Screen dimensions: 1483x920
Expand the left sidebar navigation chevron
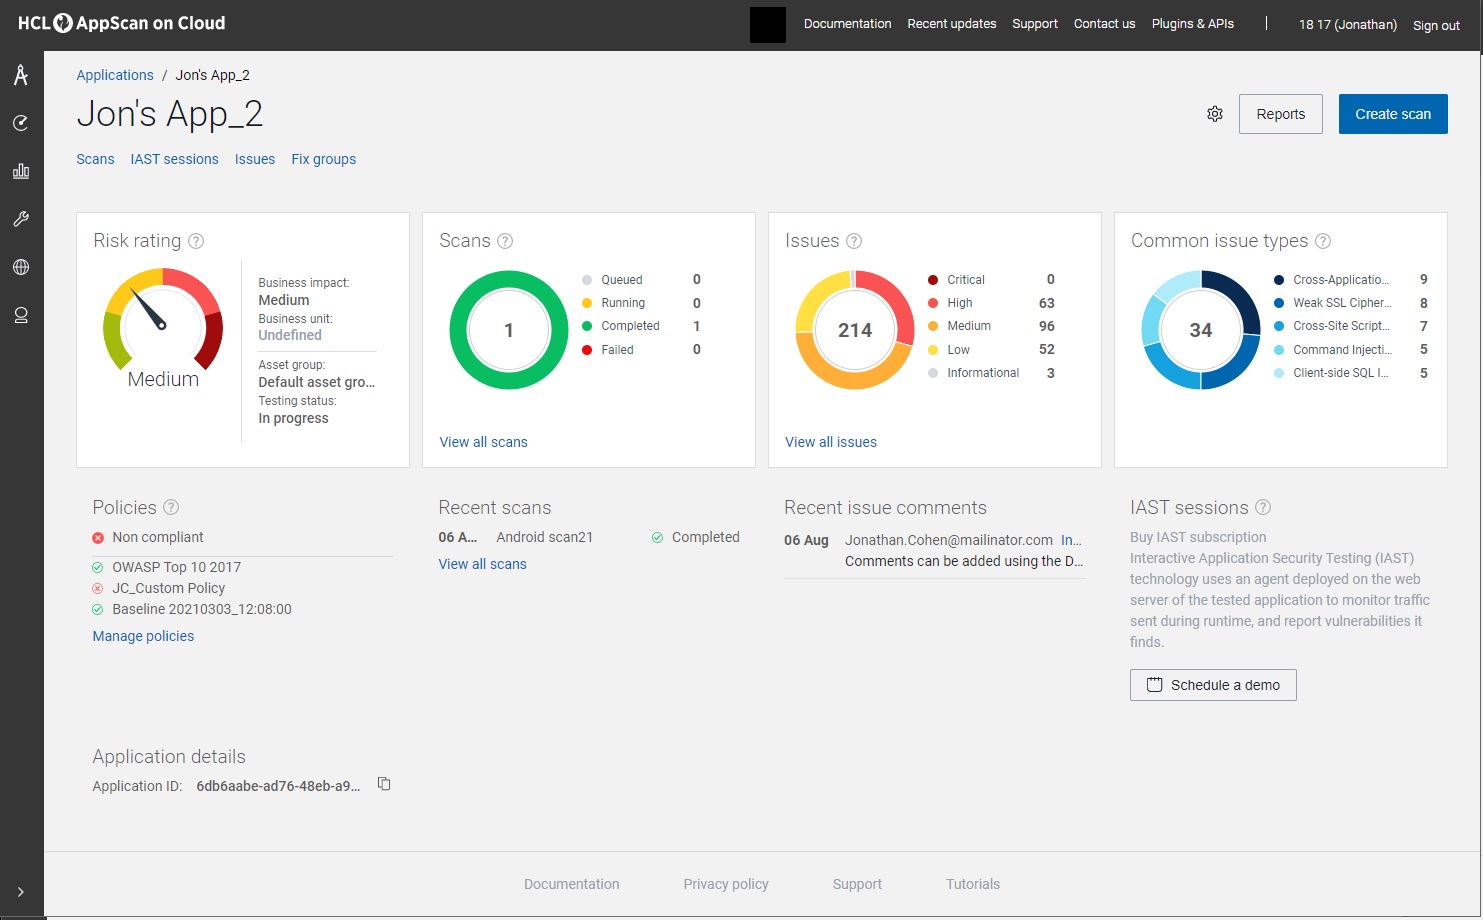click(21, 892)
